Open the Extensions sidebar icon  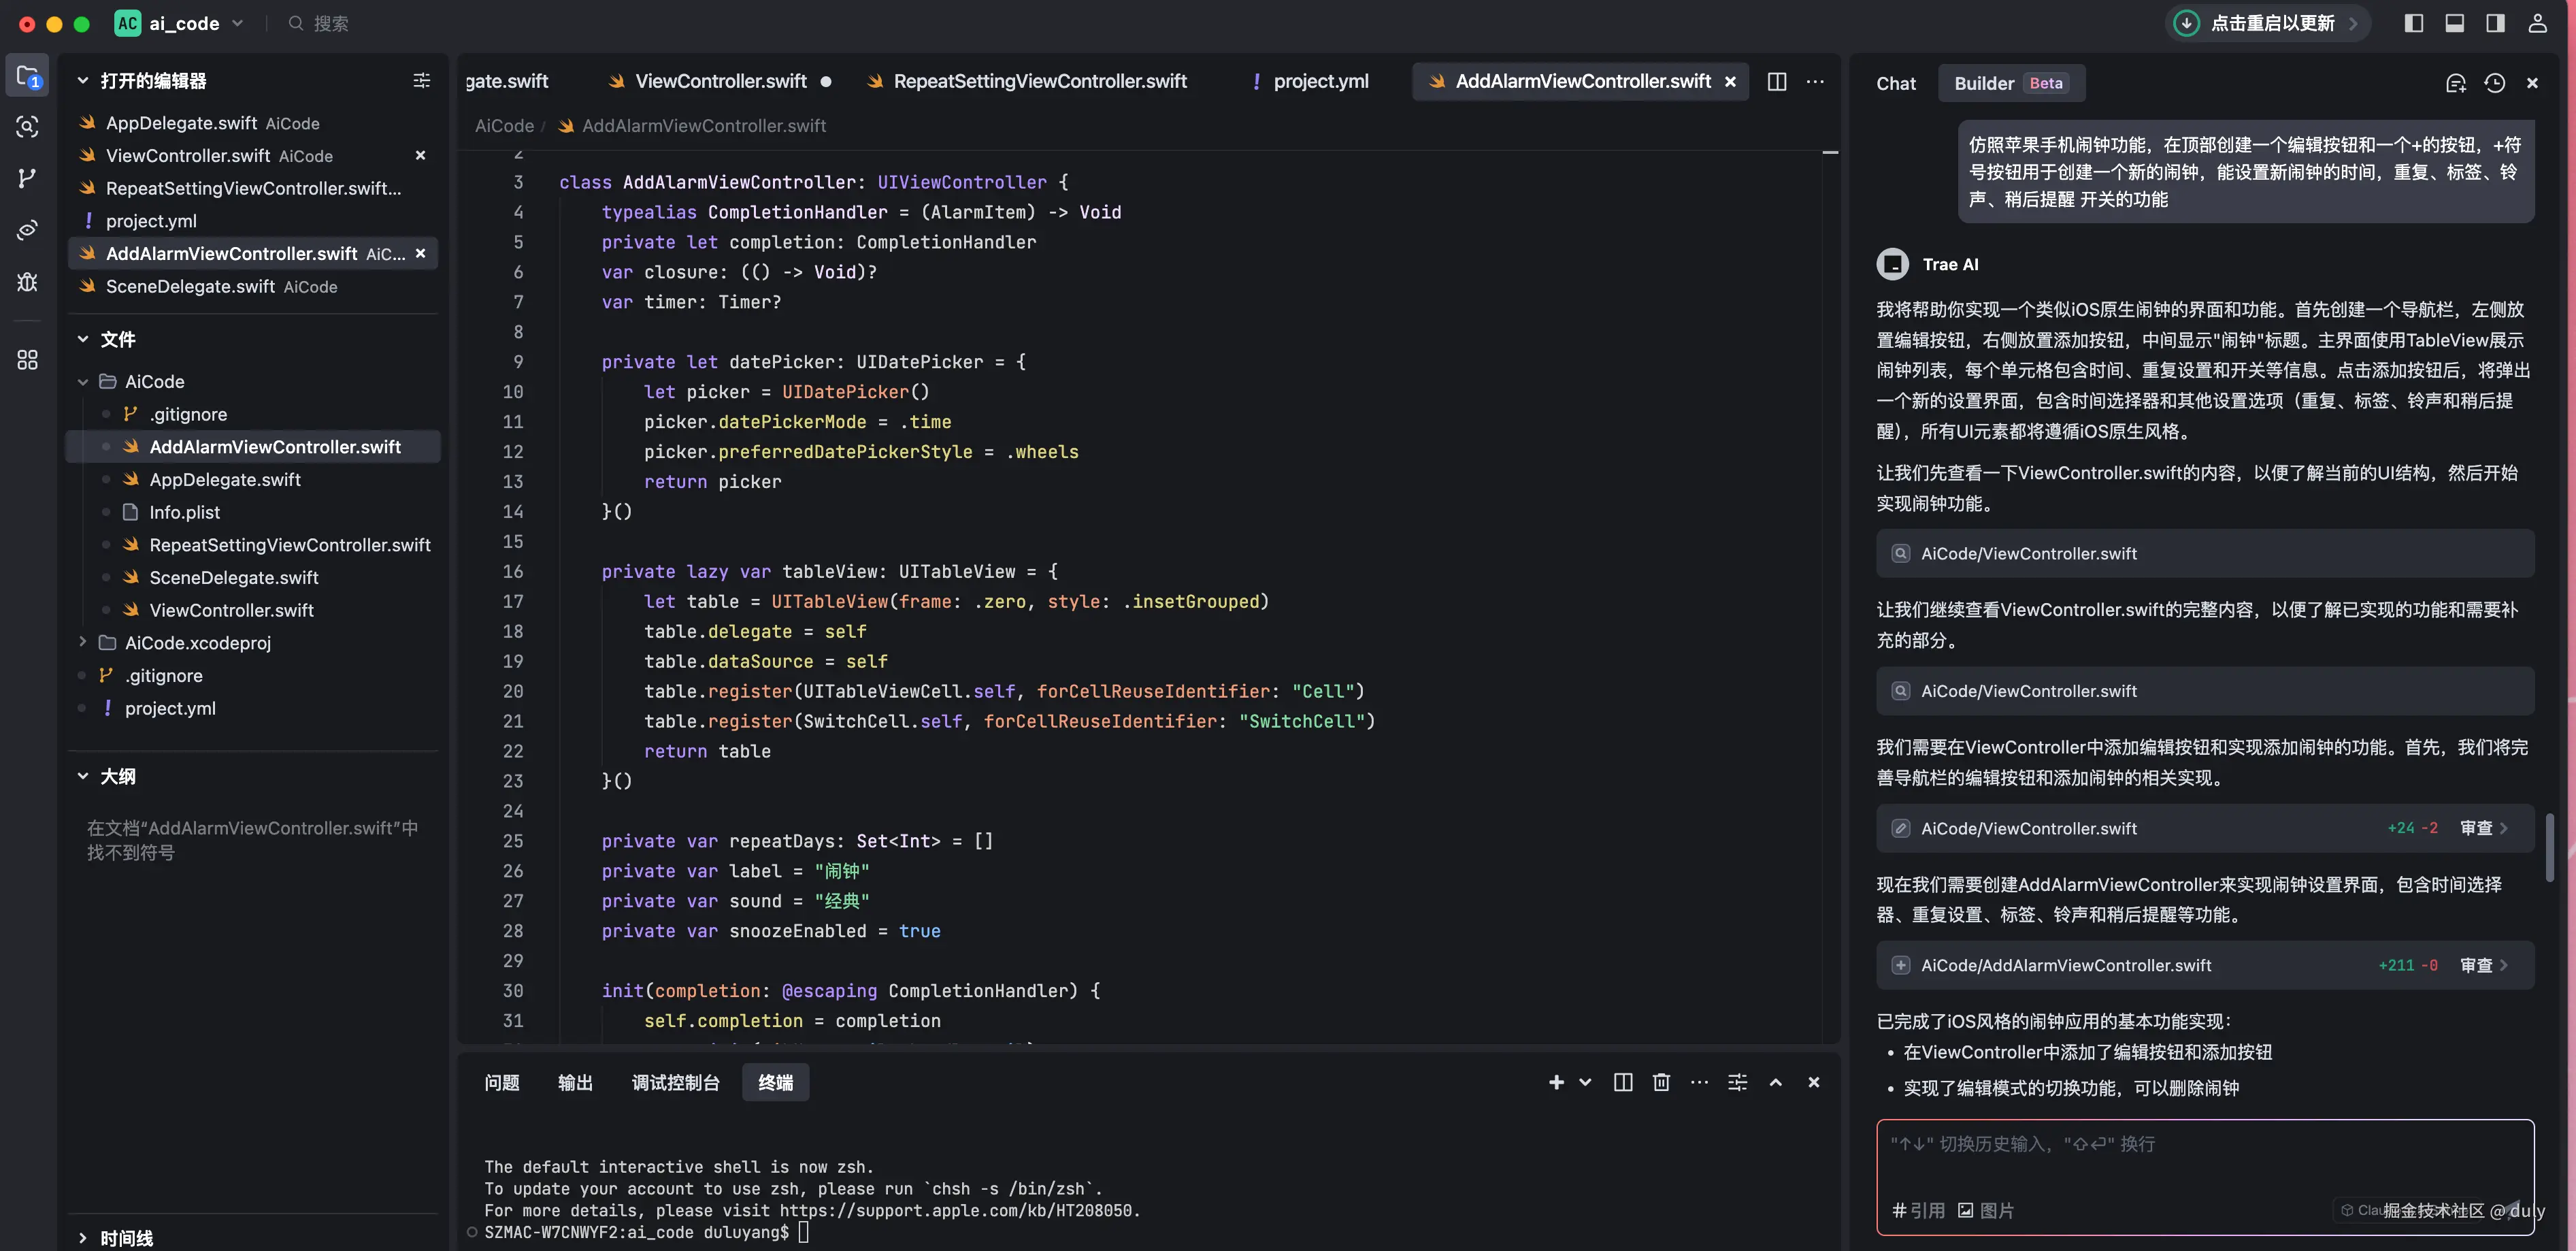click(27, 360)
